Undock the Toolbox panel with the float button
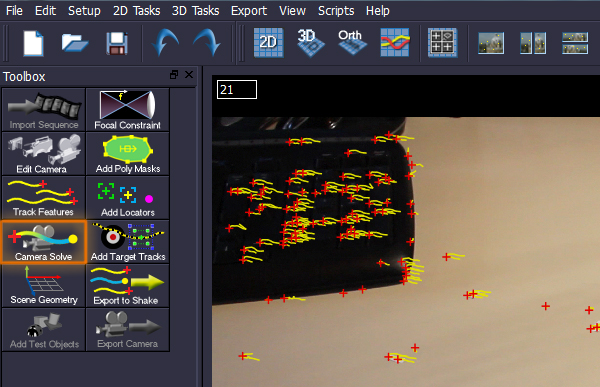This screenshot has width=600, height=387. coord(174,75)
